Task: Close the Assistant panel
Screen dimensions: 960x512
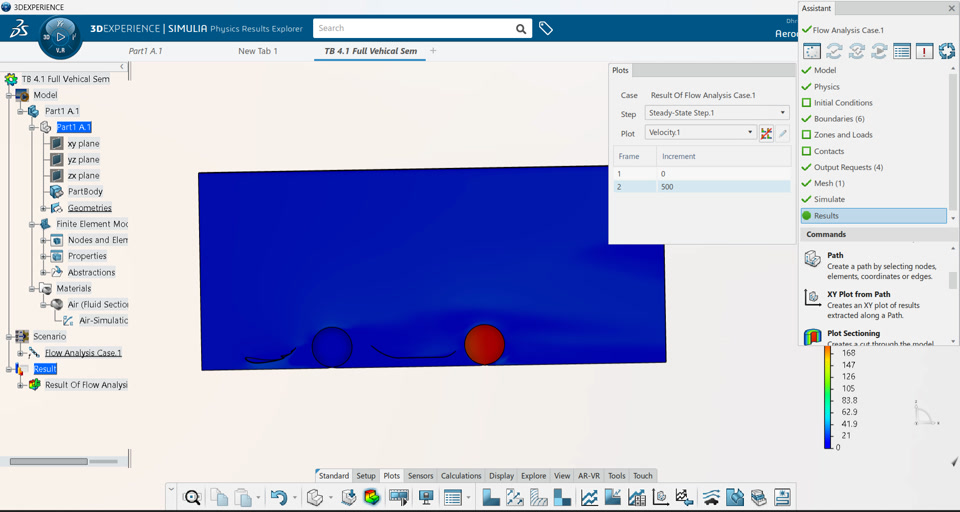Action: coord(951,8)
